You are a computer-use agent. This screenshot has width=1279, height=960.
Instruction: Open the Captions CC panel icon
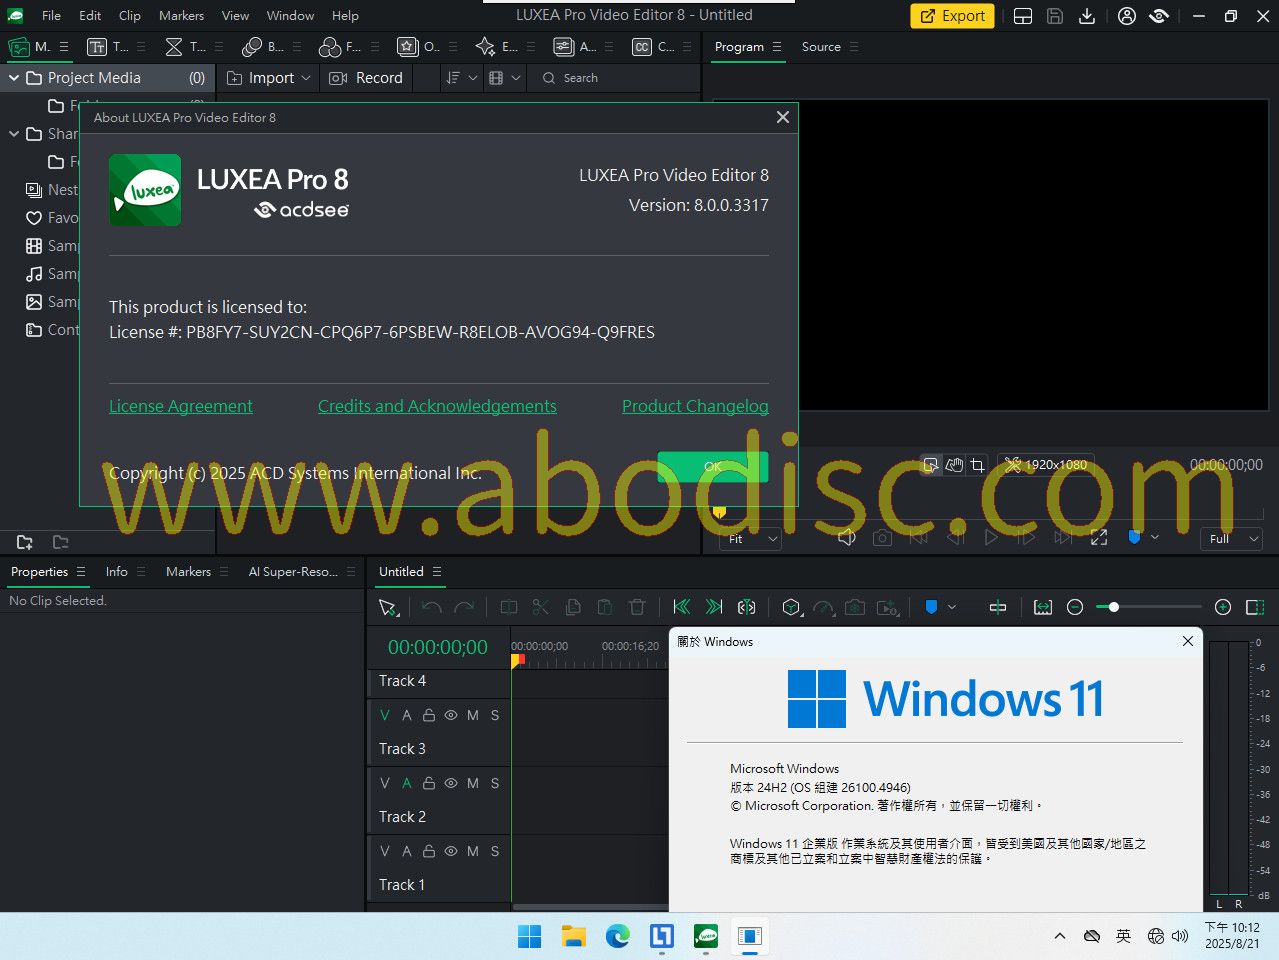click(x=642, y=47)
